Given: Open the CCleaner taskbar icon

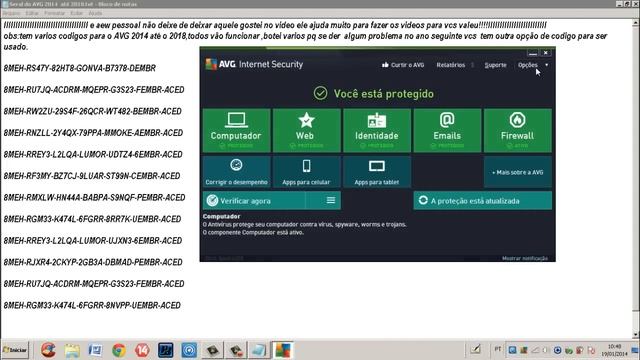Looking at the screenshot, I should point(48,350).
